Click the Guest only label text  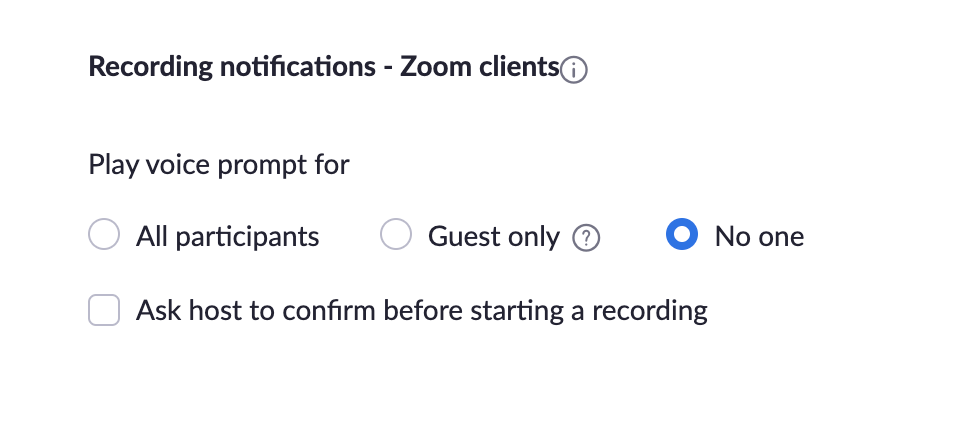(x=494, y=237)
